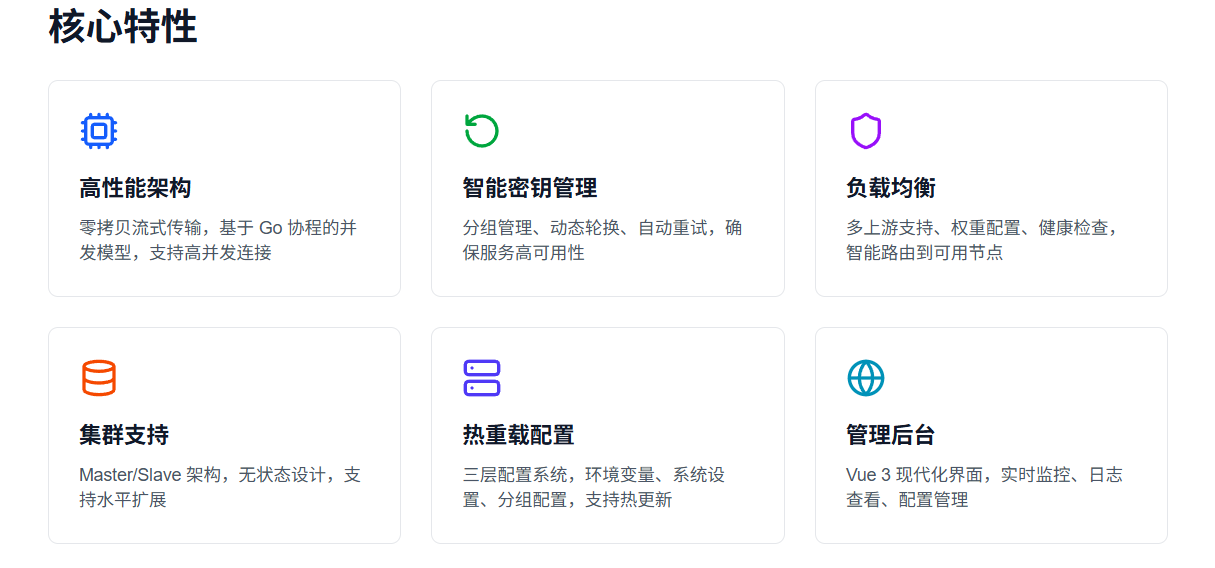This screenshot has width=1215, height=568.
Task: Click the 三层配置系统 description text
Action: [x=593, y=475]
